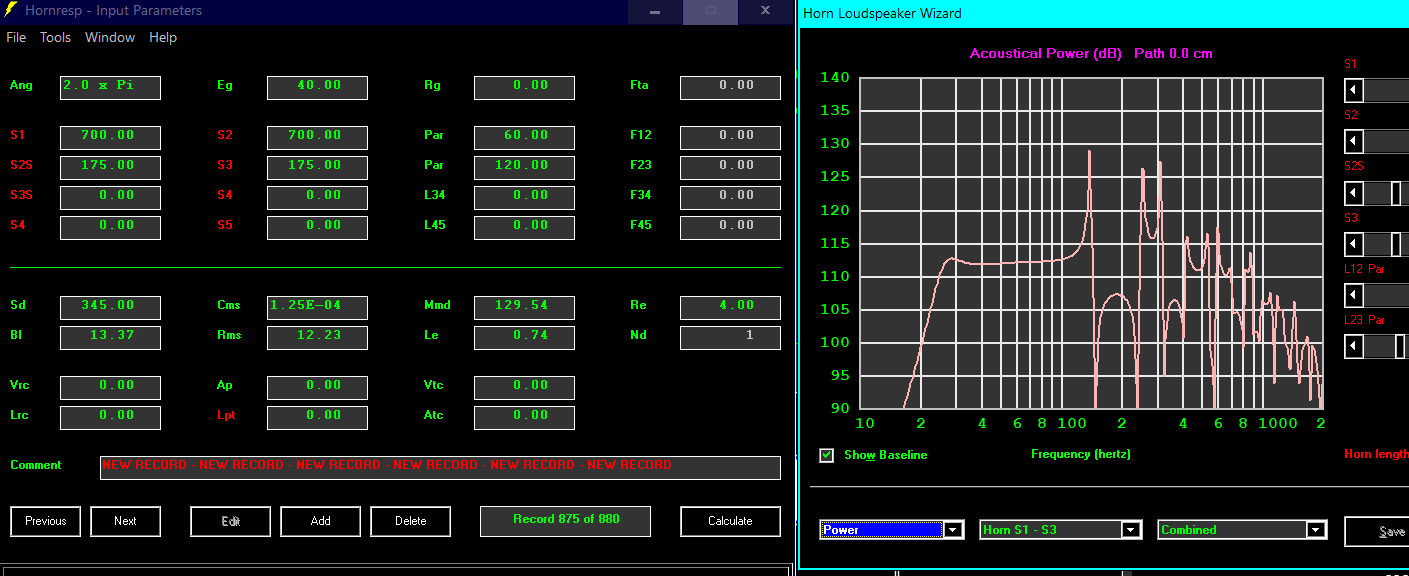Click the S1 slider left arrow

1353,90
